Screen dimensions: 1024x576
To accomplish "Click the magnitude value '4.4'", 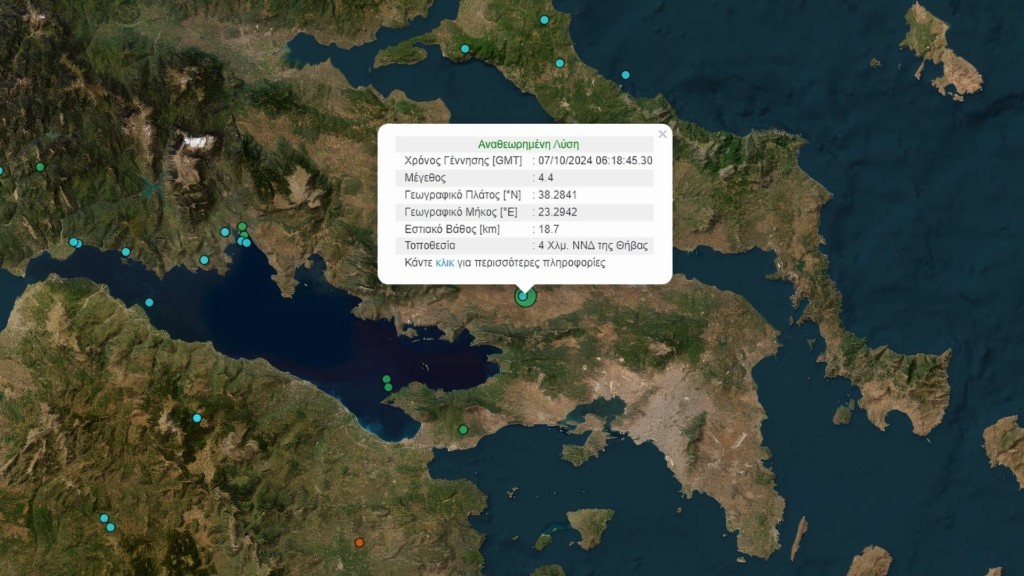I will coord(545,178).
